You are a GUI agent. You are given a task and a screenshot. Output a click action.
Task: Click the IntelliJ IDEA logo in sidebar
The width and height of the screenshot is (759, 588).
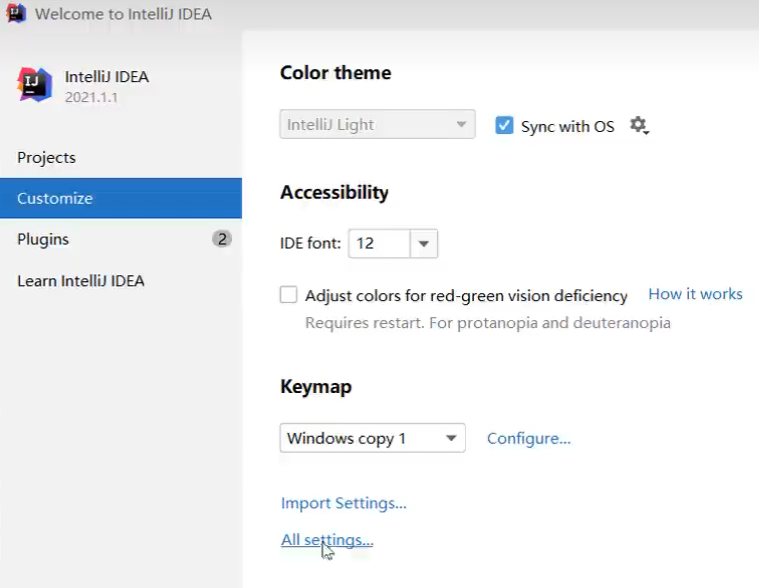click(x=34, y=85)
